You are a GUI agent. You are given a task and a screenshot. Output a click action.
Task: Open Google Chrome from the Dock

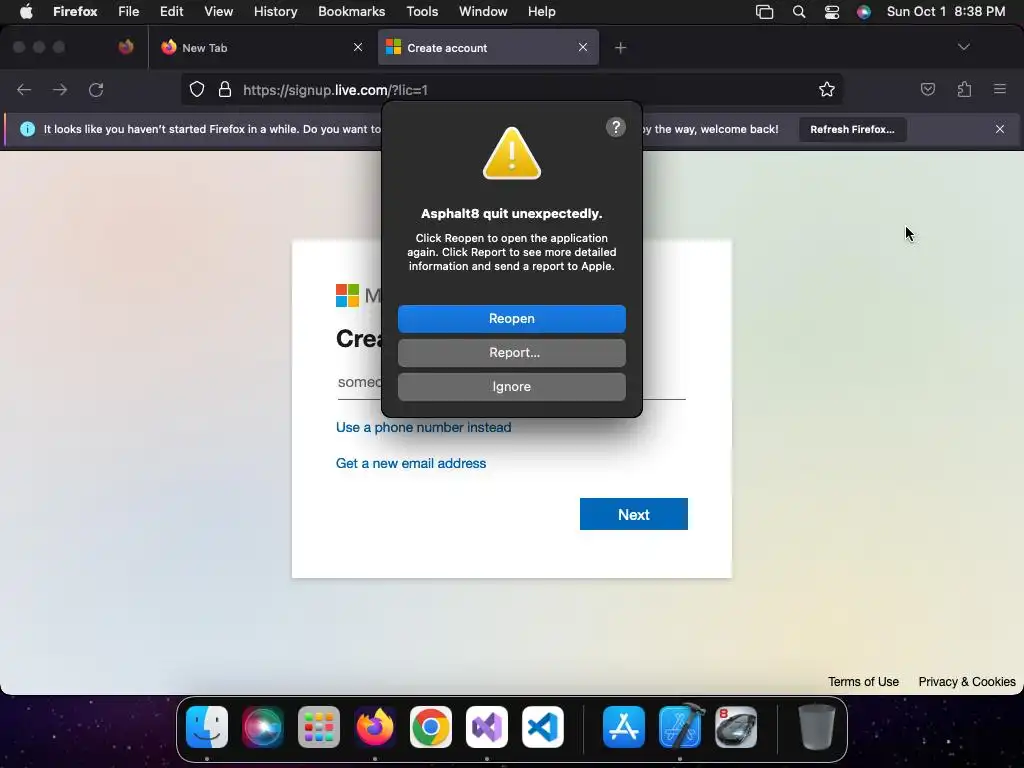pyautogui.click(x=430, y=727)
